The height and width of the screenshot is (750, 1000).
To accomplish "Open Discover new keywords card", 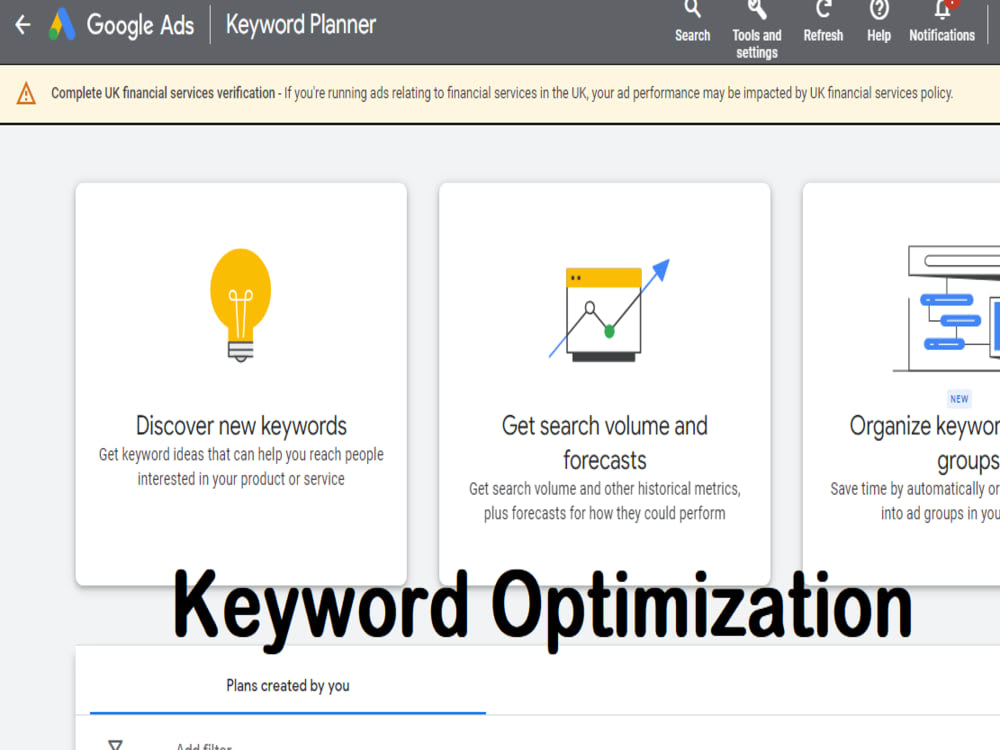I will click(241, 384).
